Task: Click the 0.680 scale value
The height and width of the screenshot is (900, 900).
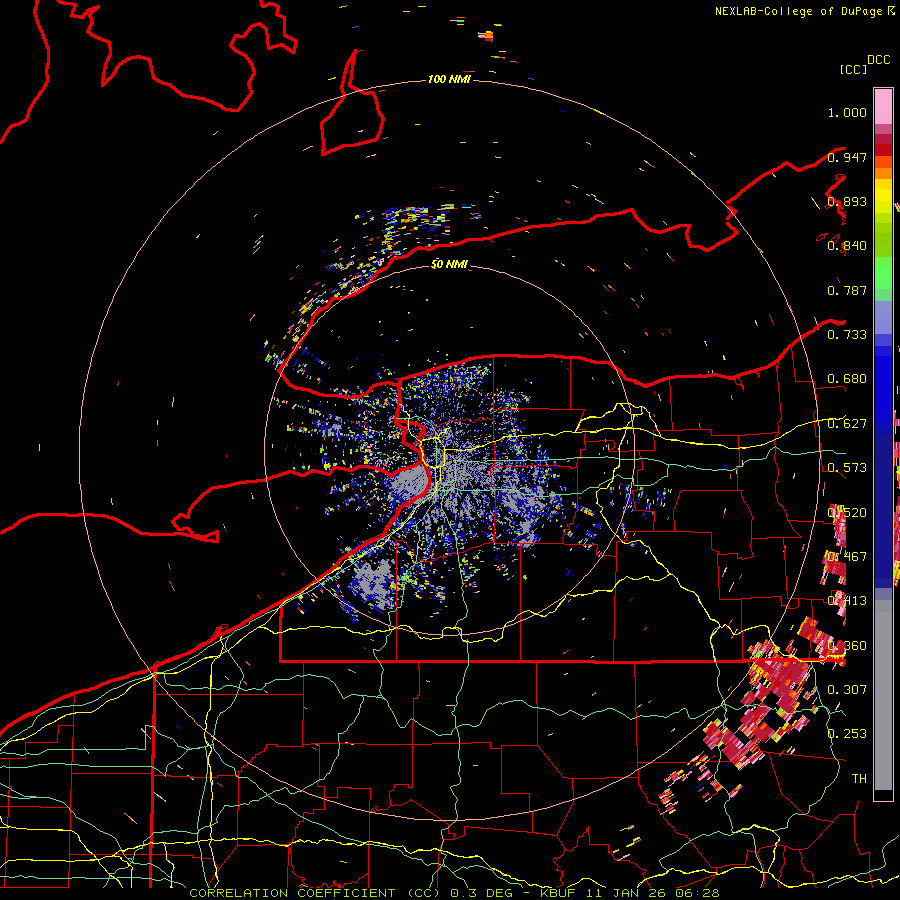Action: point(847,379)
